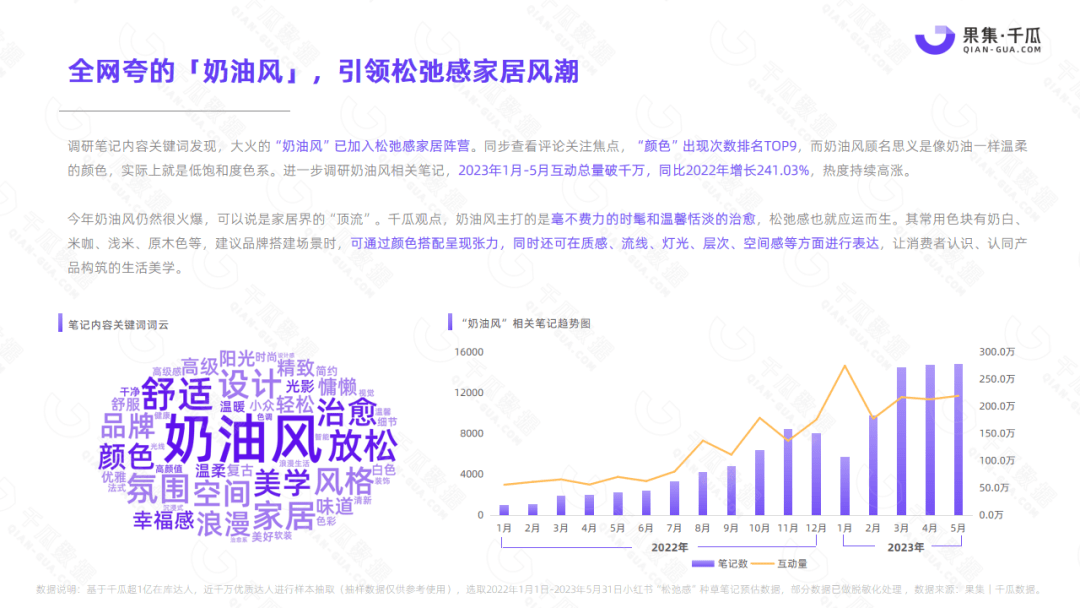This screenshot has height=608, width=1080.
Task: Click the 2023年 axis label
Action: click(905, 547)
